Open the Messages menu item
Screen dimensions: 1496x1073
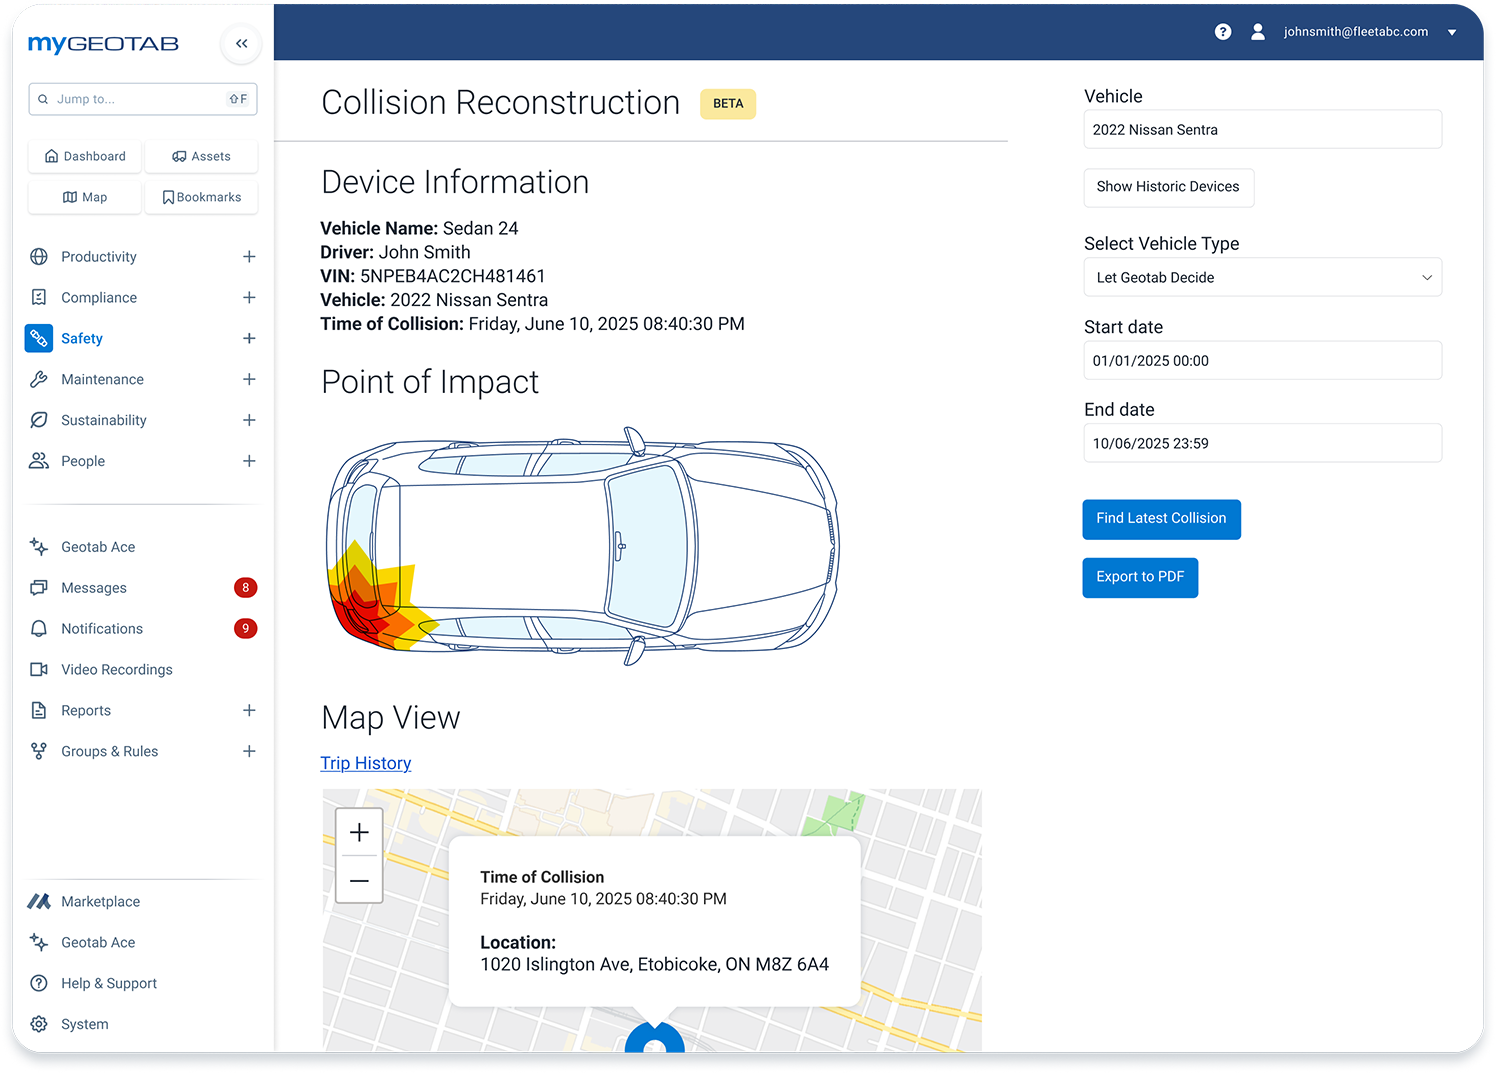tap(94, 588)
